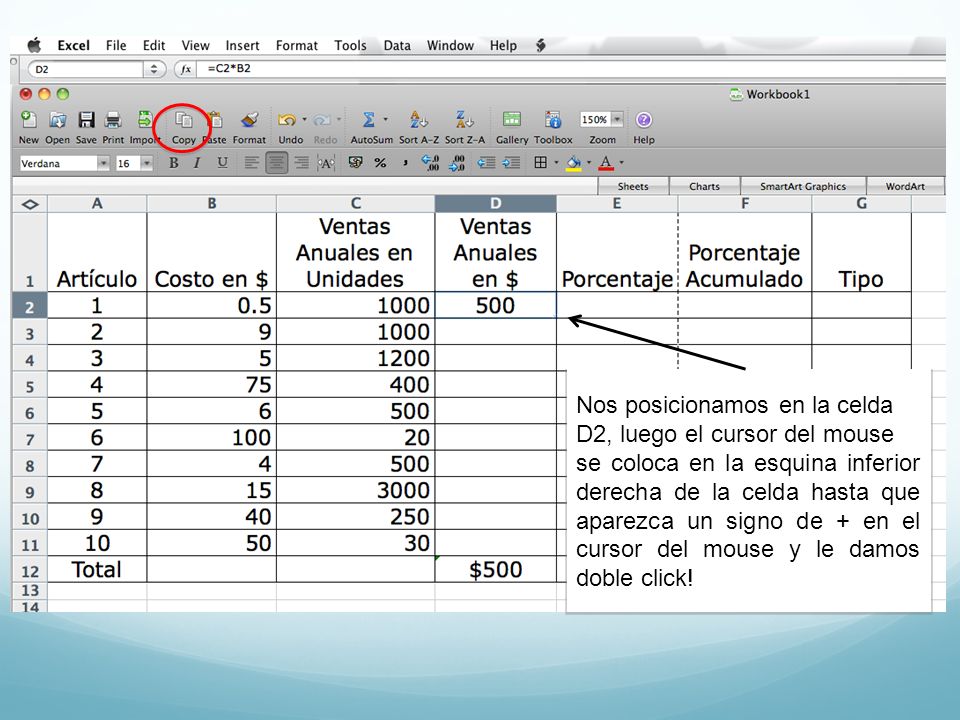Click the Paste icon
The height and width of the screenshot is (720, 960).
[214, 120]
